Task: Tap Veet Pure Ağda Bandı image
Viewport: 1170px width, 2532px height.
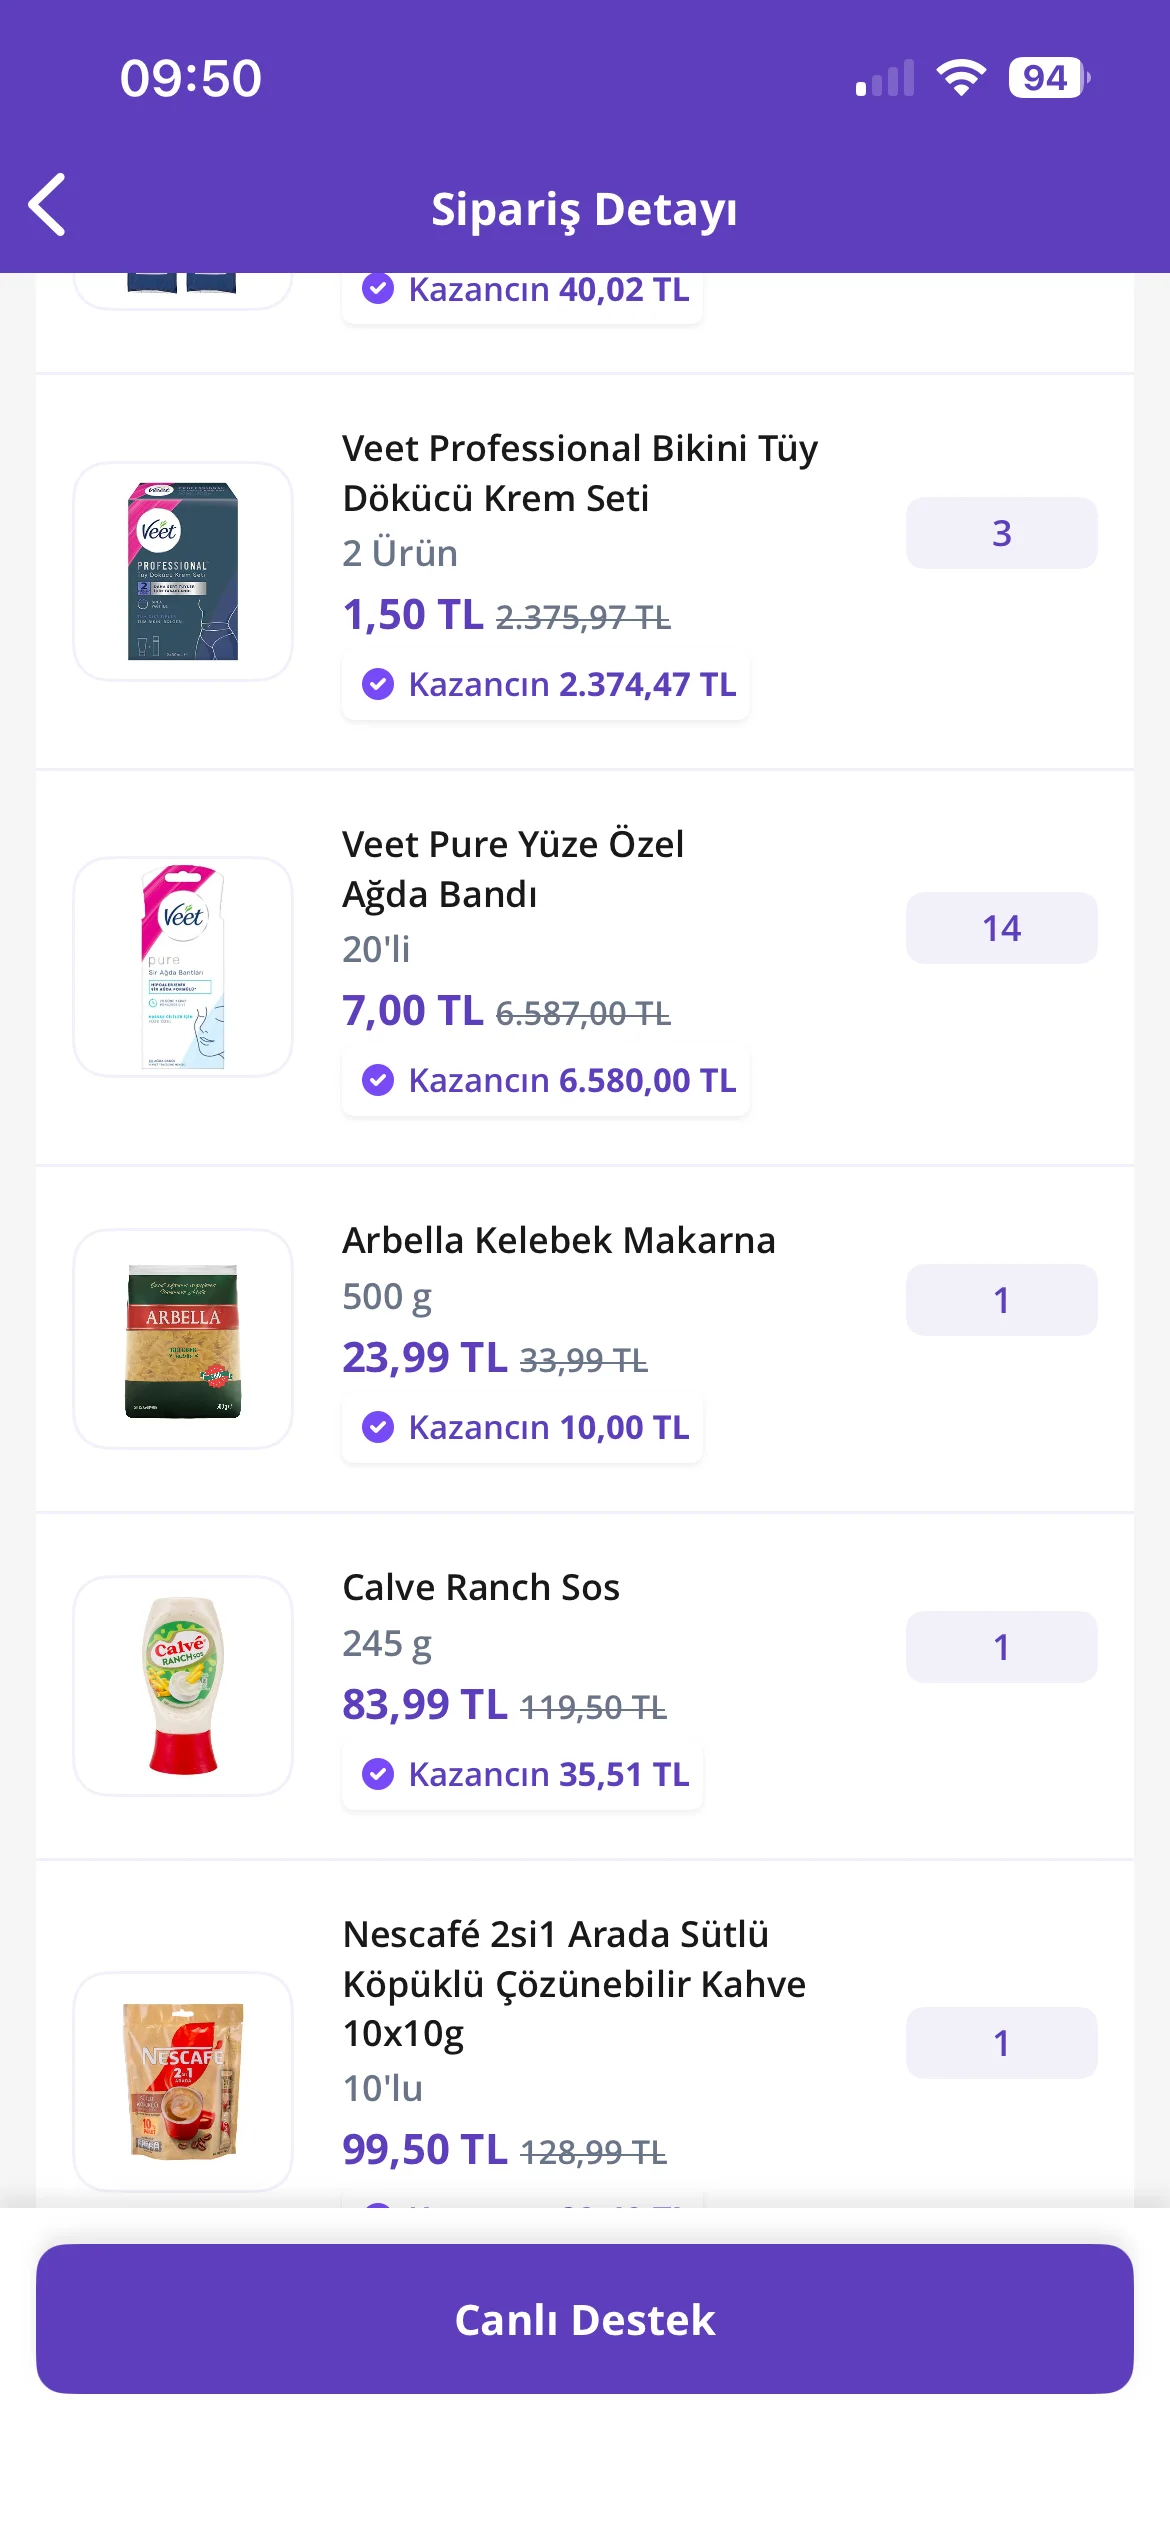Action: (x=183, y=966)
